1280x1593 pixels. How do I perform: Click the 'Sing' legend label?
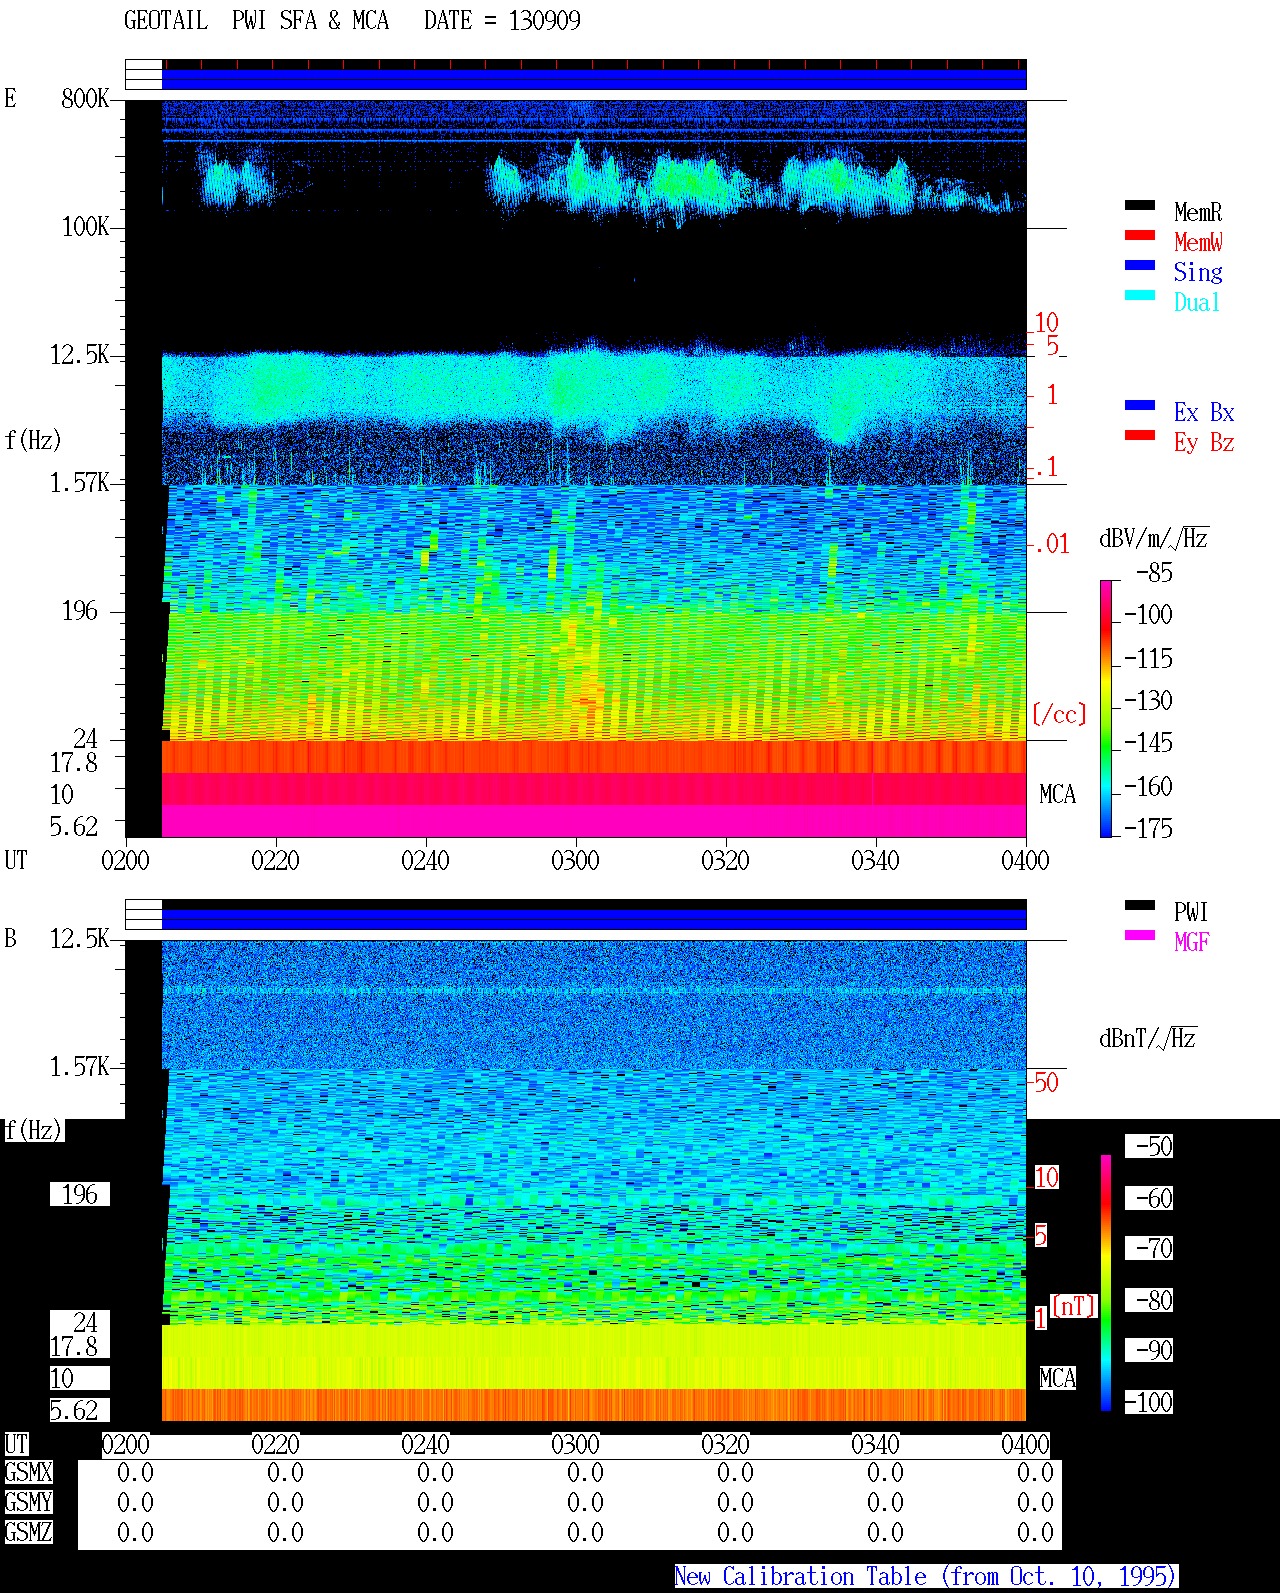[1198, 272]
